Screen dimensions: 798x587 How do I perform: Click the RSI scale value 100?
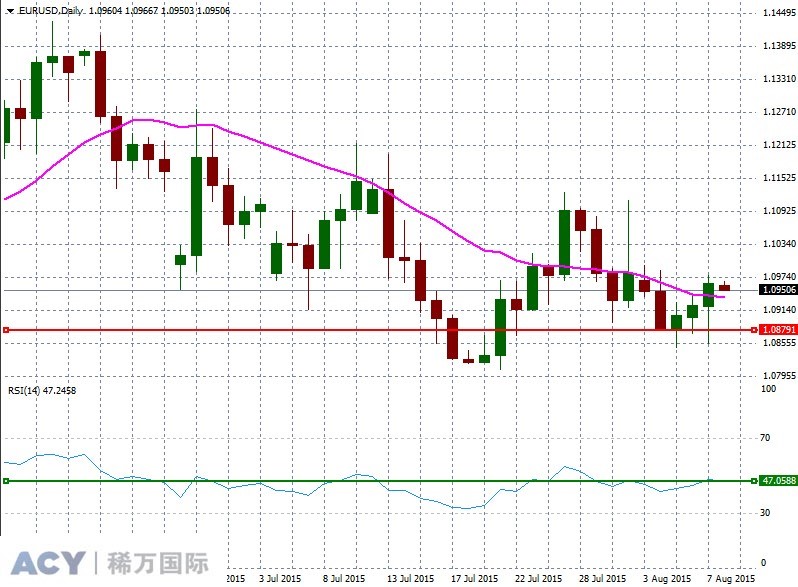tap(768, 389)
